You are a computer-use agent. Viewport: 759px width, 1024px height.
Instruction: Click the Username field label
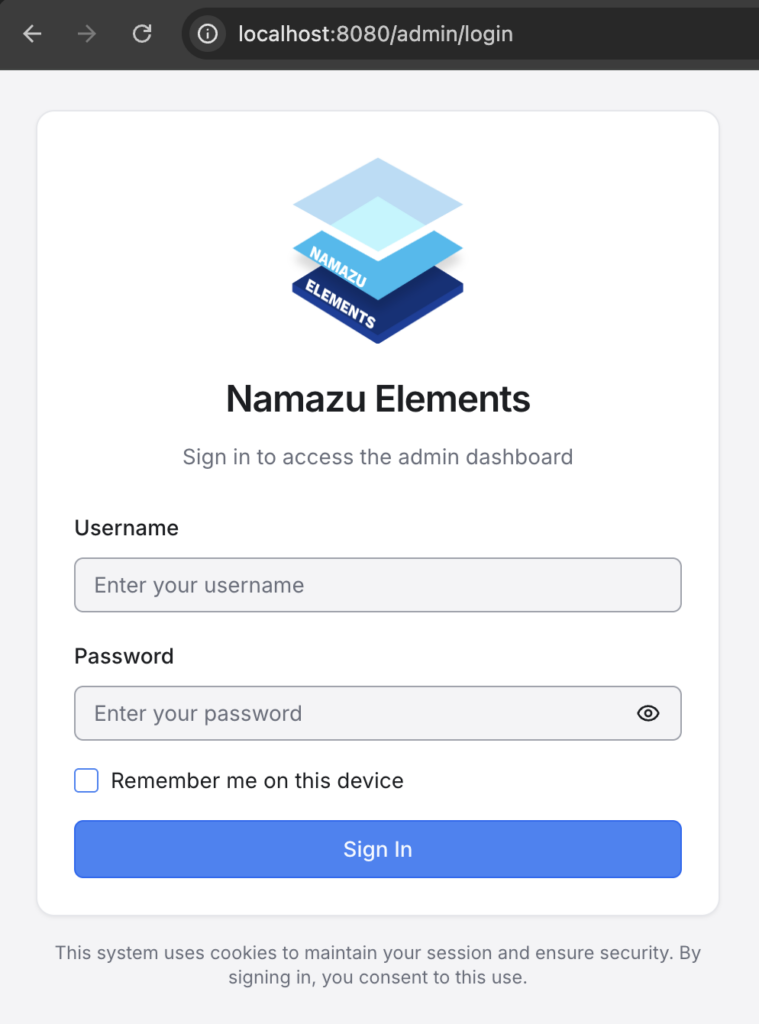point(126,528)
